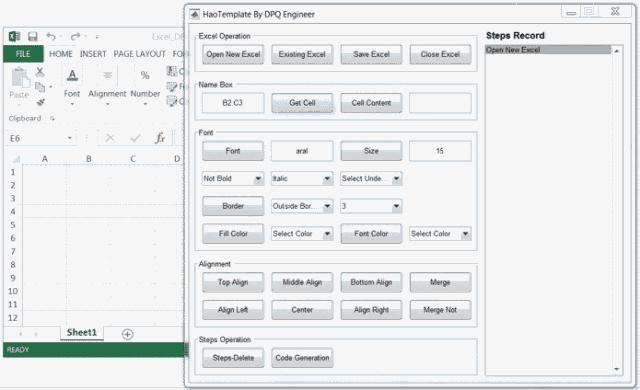Open the Alignment group icon in Excel ribbon
The height and width of the screenshot is (390, 640).
(x=107, y=75)
